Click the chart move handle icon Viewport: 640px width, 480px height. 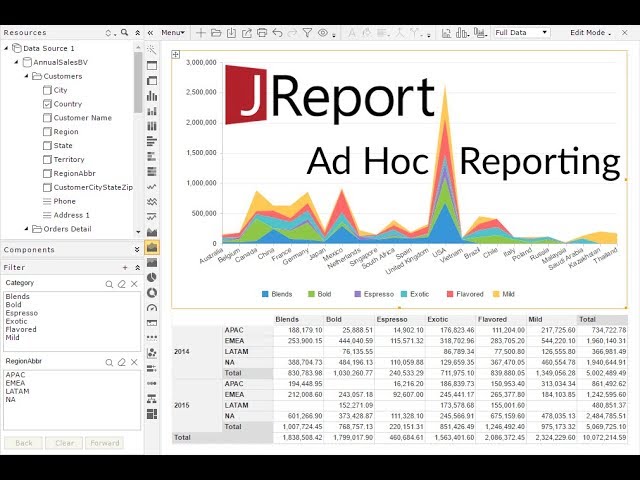pos(176,54)
